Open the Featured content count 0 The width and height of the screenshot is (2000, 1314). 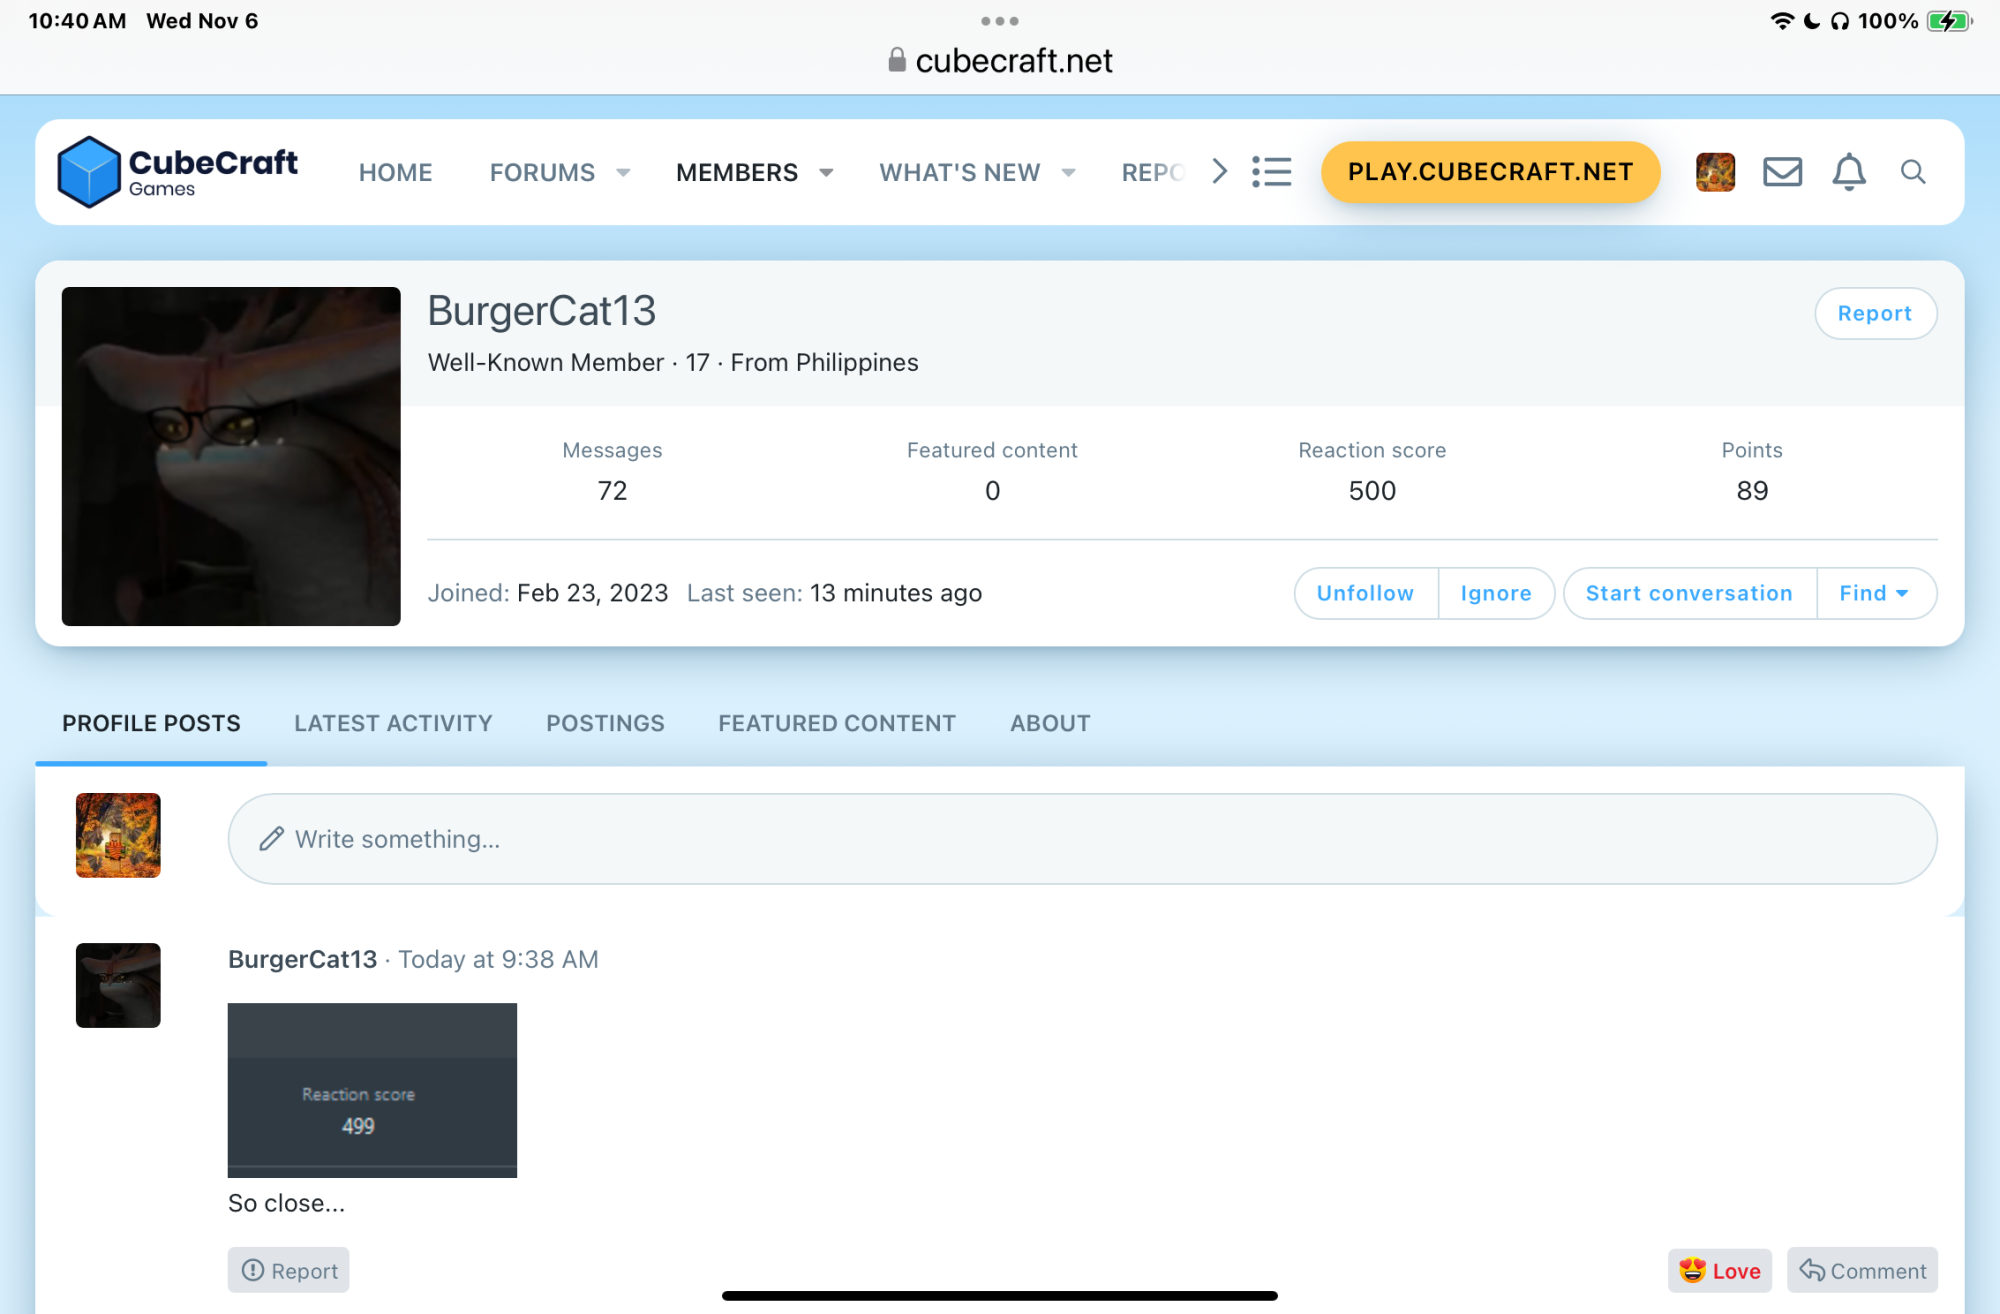[x=992, y=490]
